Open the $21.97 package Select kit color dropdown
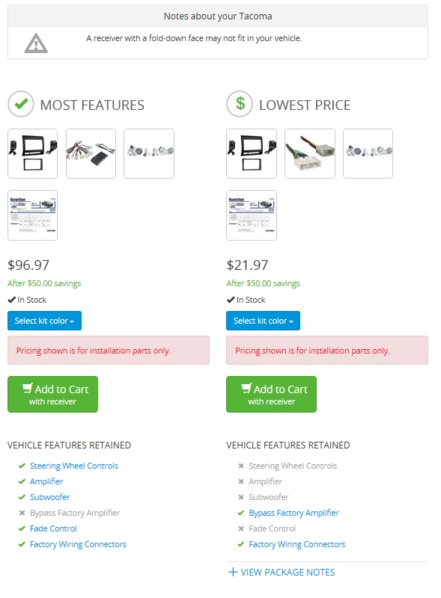The image size is (441, 598). pyautogui.click(x=263, y=321)
